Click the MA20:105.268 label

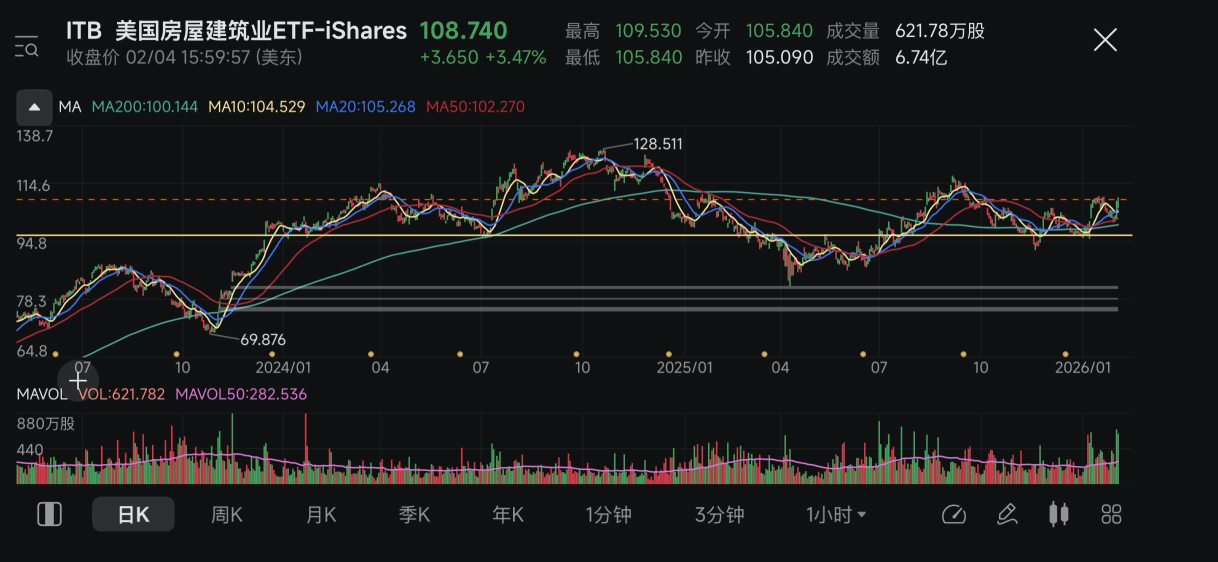tap(365, 107)
